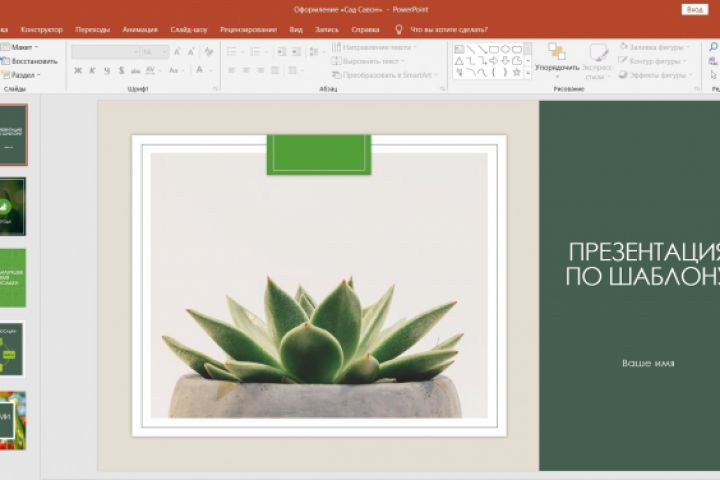
Task: Switch to the Анимация tab
Action: 140,29
